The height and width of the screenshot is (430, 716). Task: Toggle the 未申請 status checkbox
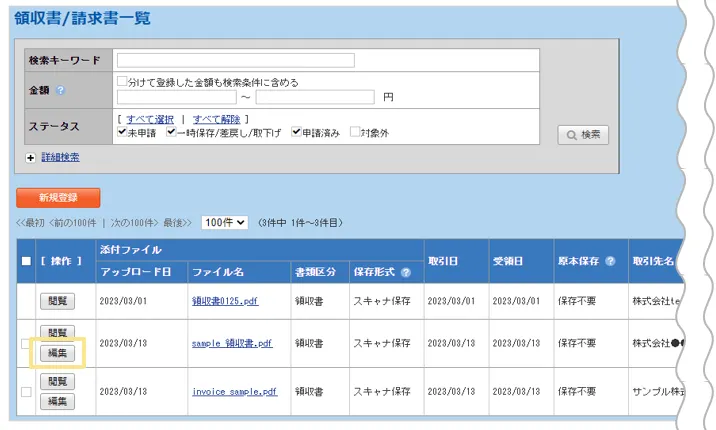tap(122, 132)
